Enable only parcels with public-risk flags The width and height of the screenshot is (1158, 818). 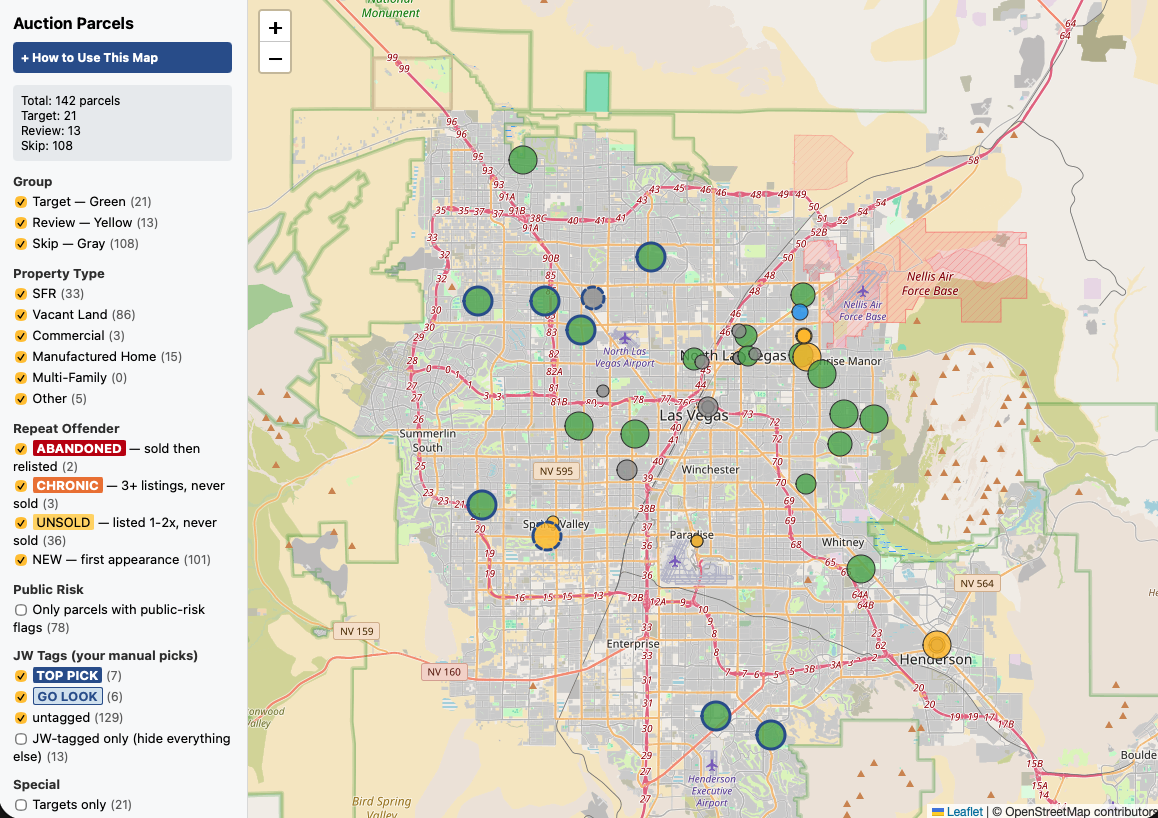(x=21, y=610)
